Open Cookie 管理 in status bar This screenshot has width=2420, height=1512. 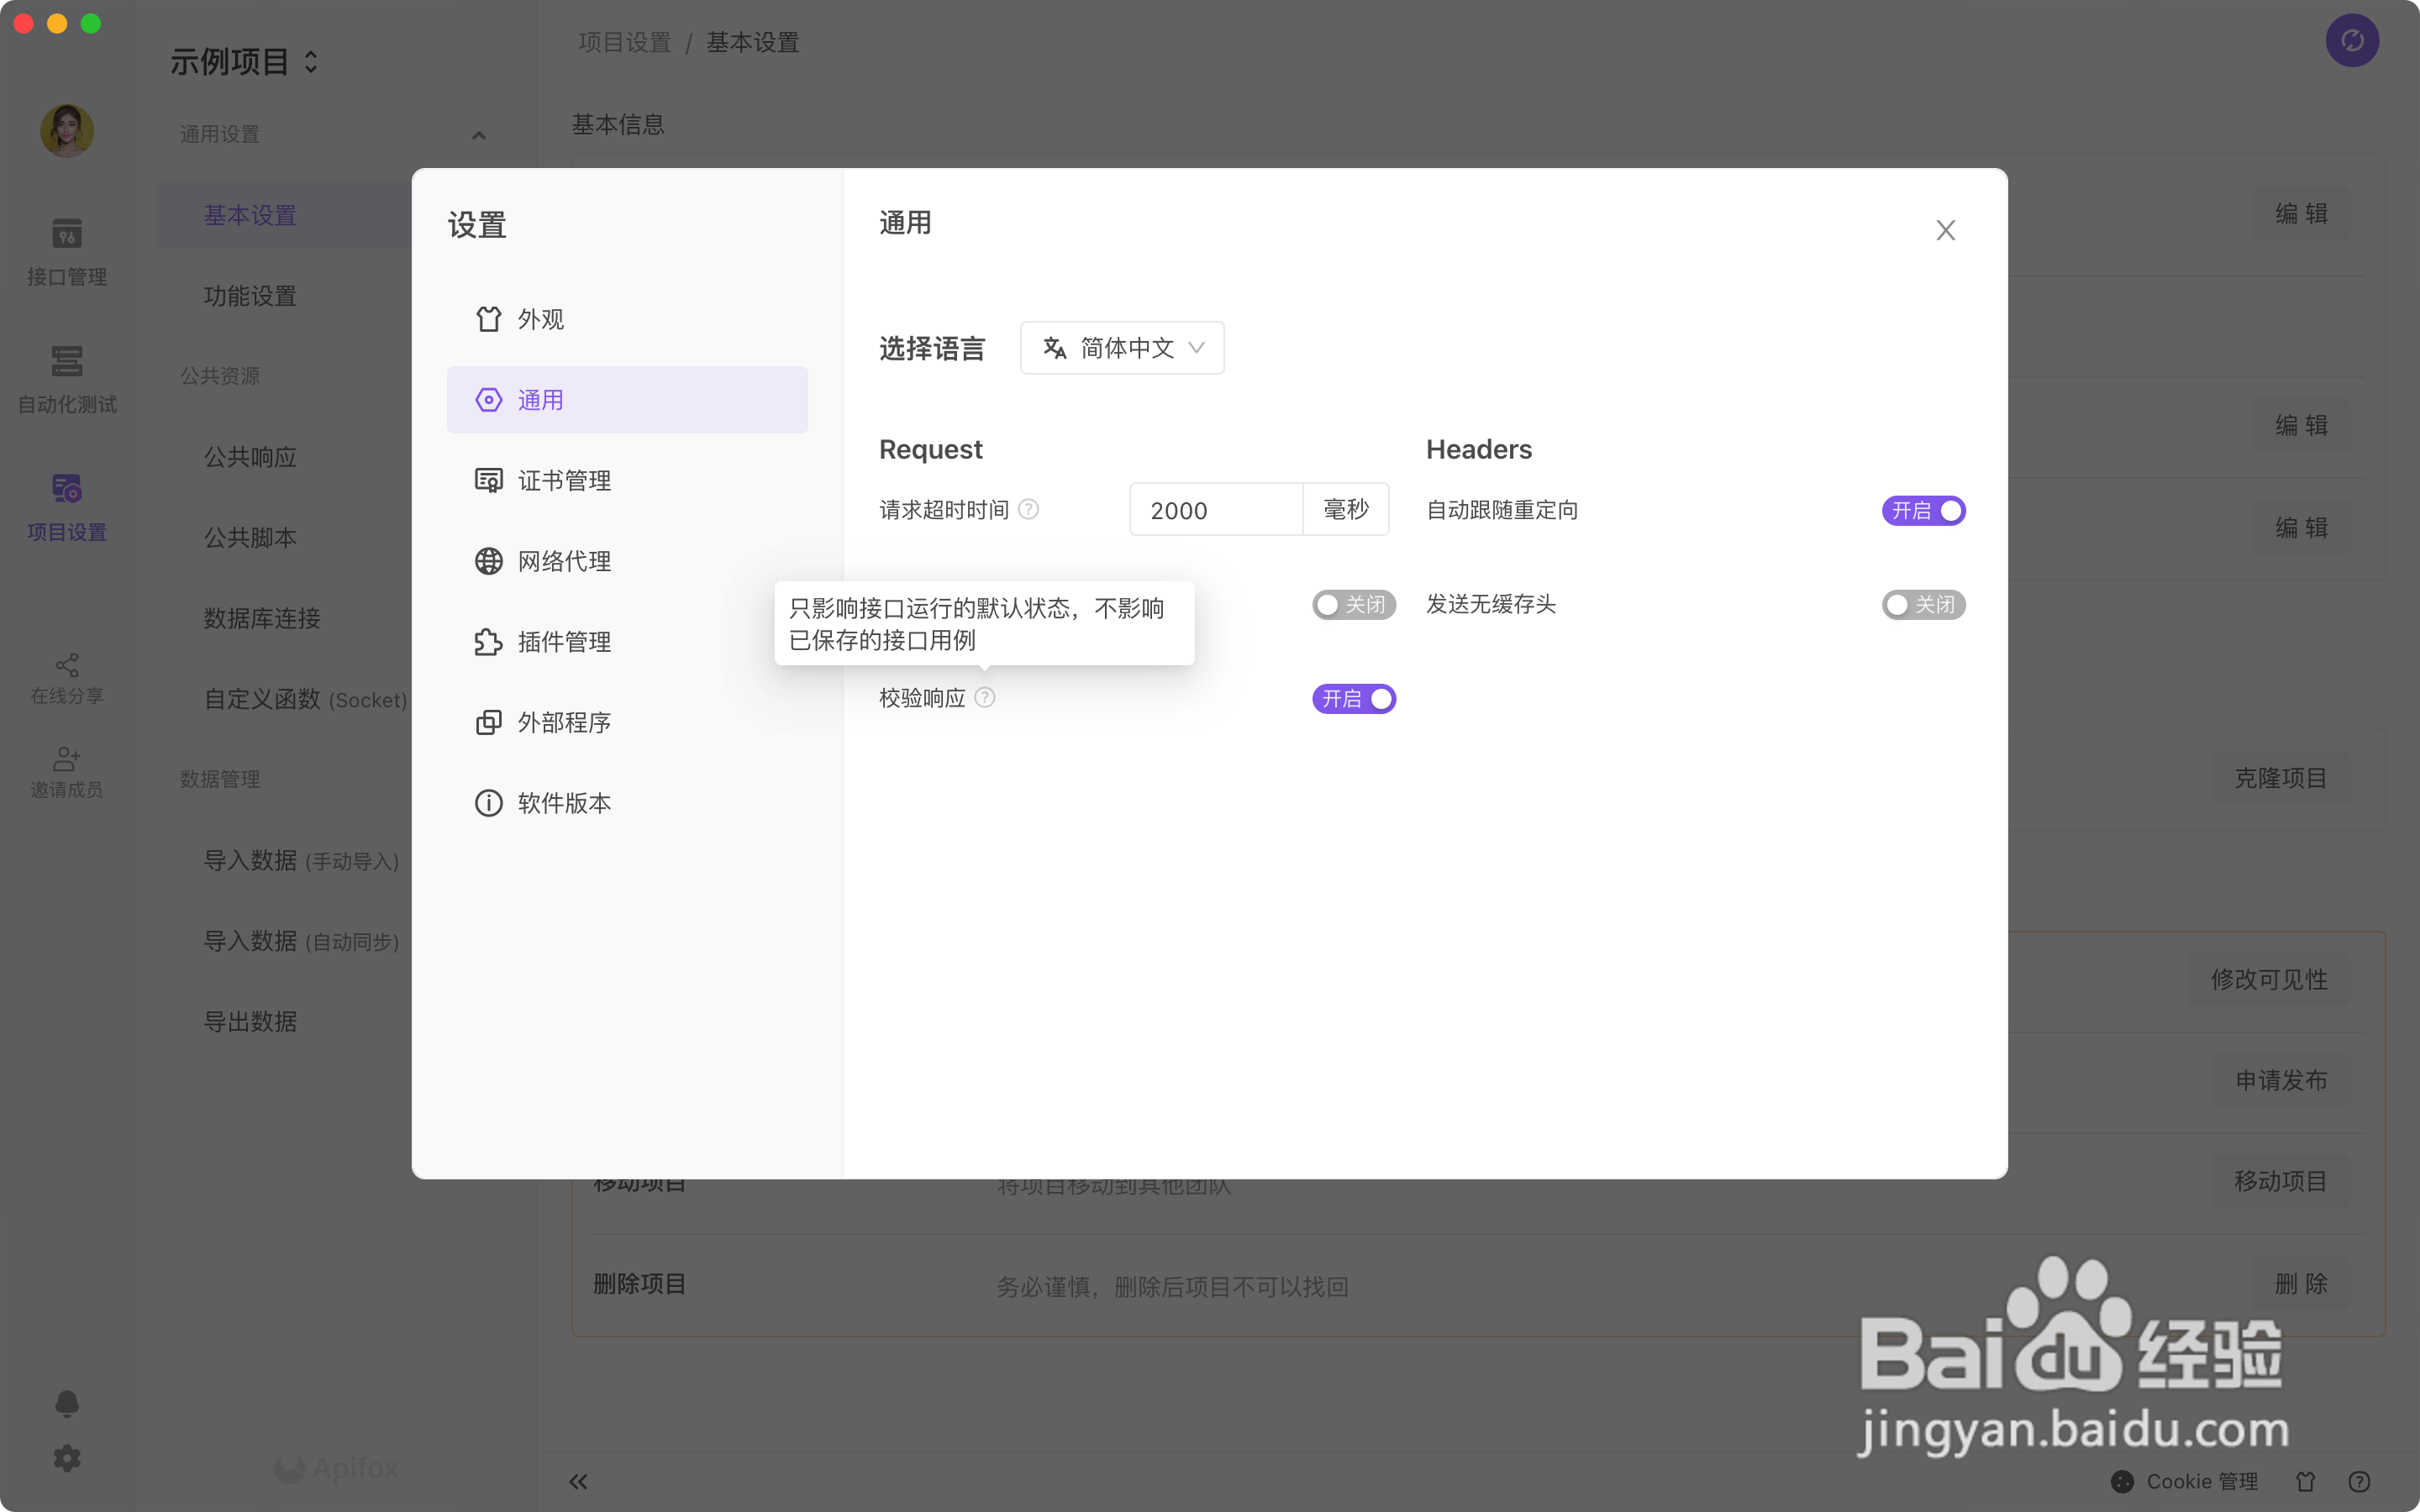click(x=2185, y=1481)
